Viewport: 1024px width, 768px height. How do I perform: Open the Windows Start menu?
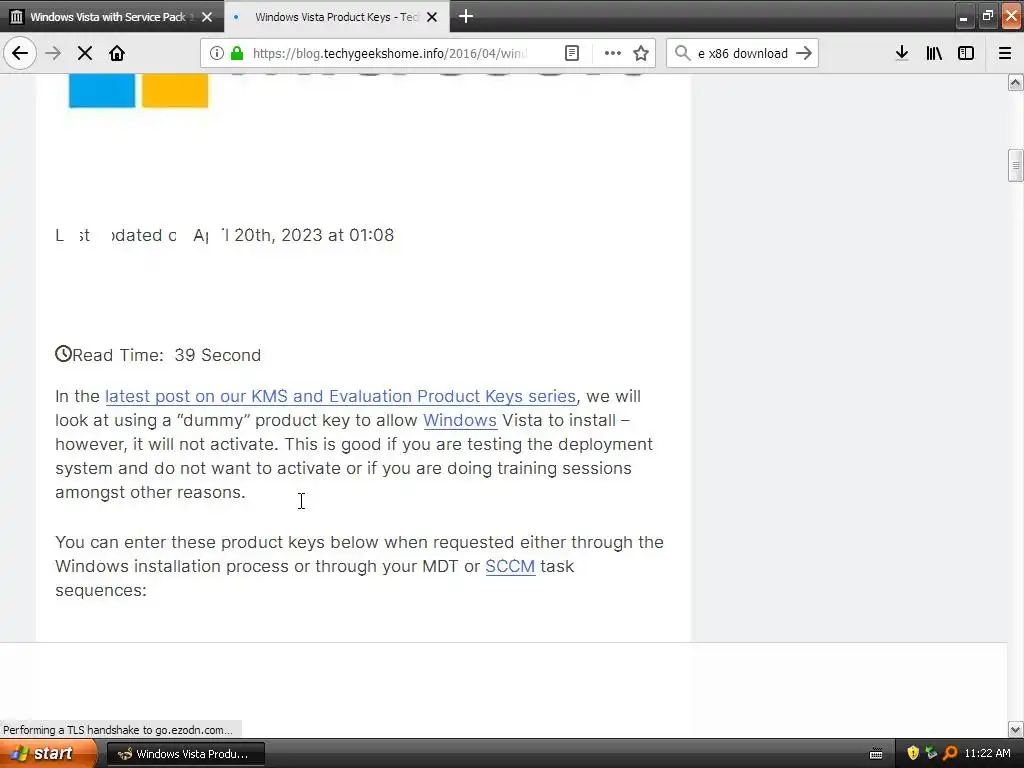[48, 753]
